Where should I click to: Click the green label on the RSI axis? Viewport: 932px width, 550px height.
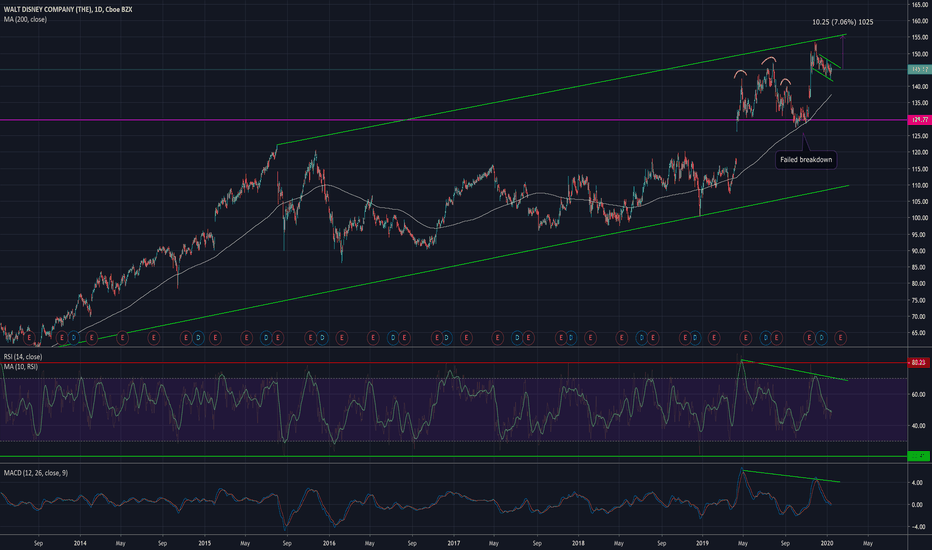click(x=920, y=456)
